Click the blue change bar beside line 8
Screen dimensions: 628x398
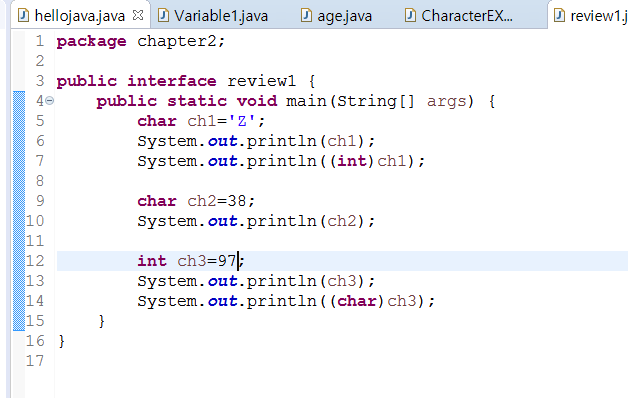(x=19, y=181)
